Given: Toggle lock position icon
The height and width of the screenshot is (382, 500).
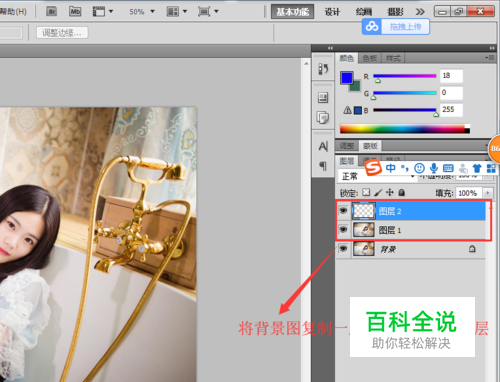Looking at the screenshot, I should pos(390,192).
